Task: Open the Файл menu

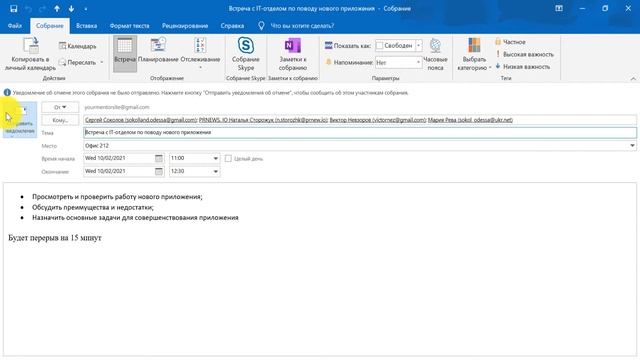Action: point(15,26)
